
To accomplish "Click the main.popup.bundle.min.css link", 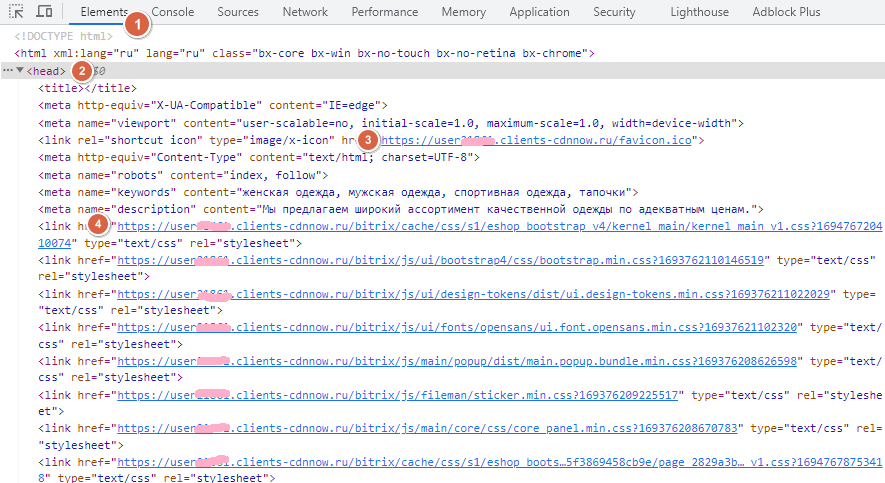I will pyautogui.click(x=460, y=361).
